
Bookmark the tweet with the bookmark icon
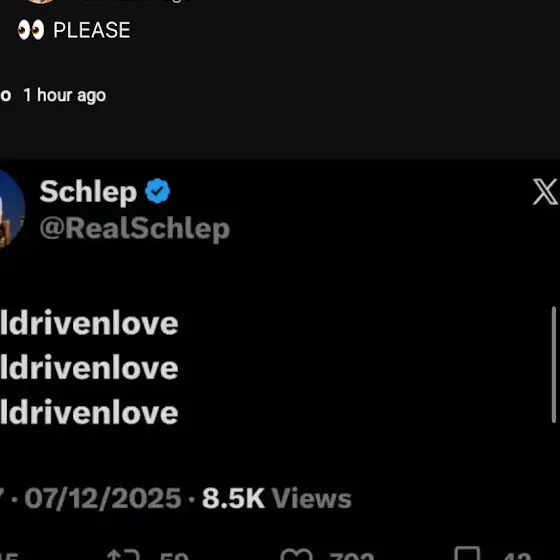[x=467, y=554]
